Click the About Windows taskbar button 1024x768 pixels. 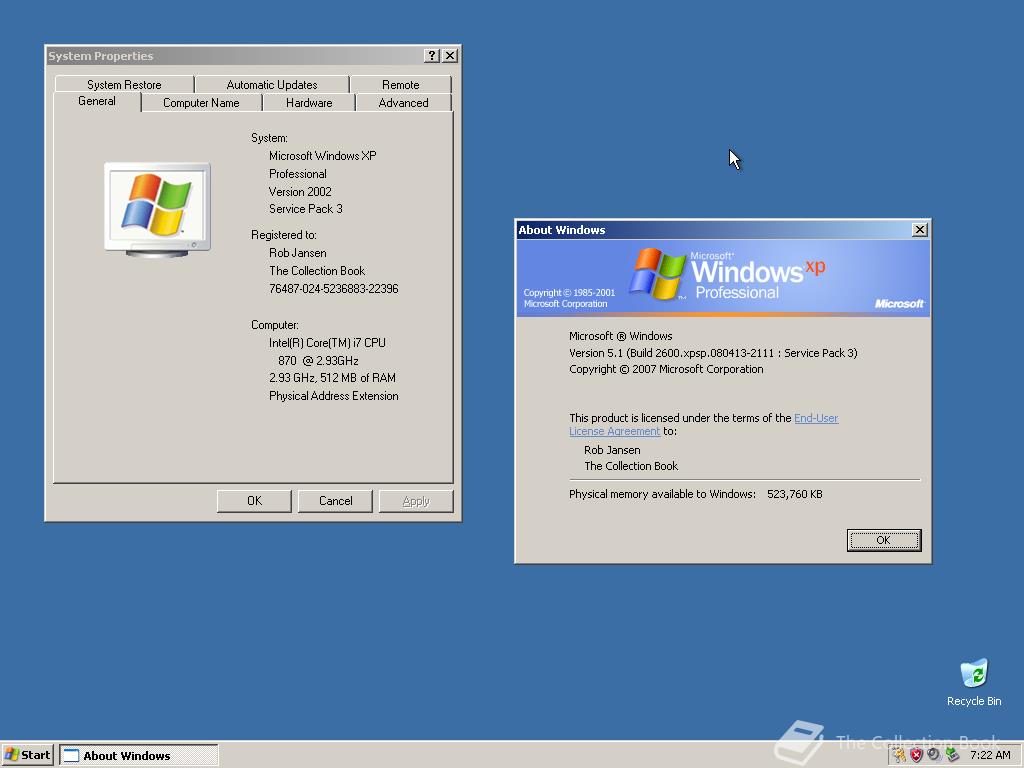pyautogui.click(x=139, y=756)
